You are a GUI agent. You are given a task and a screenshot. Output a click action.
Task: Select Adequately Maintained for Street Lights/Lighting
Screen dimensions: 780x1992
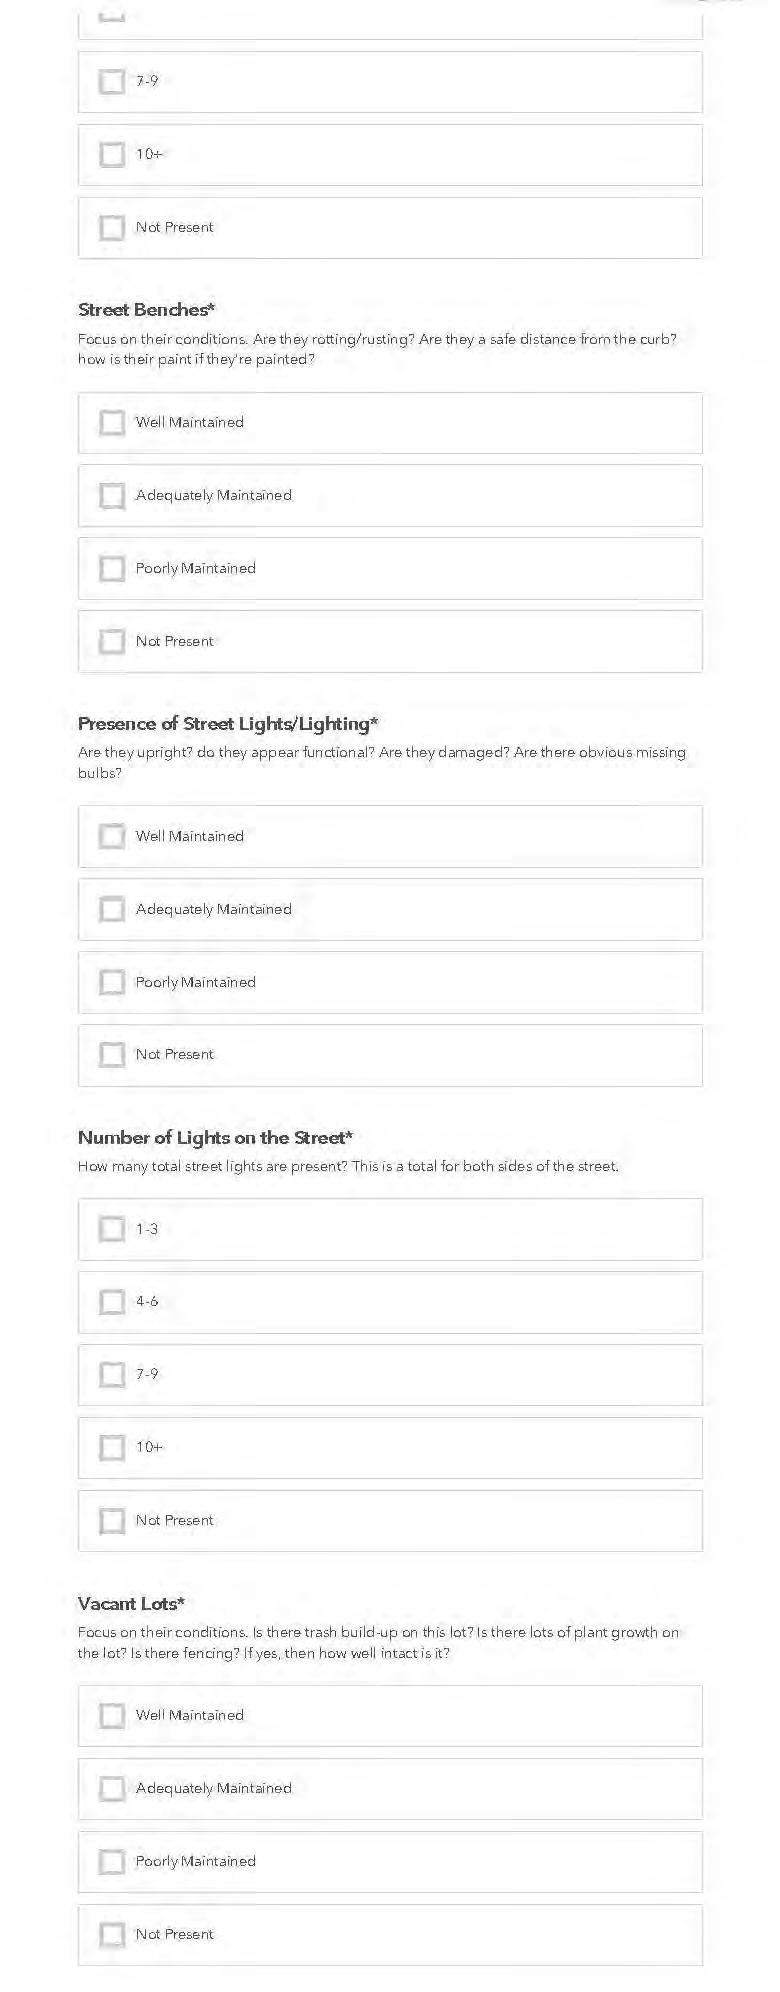point(112,909)
